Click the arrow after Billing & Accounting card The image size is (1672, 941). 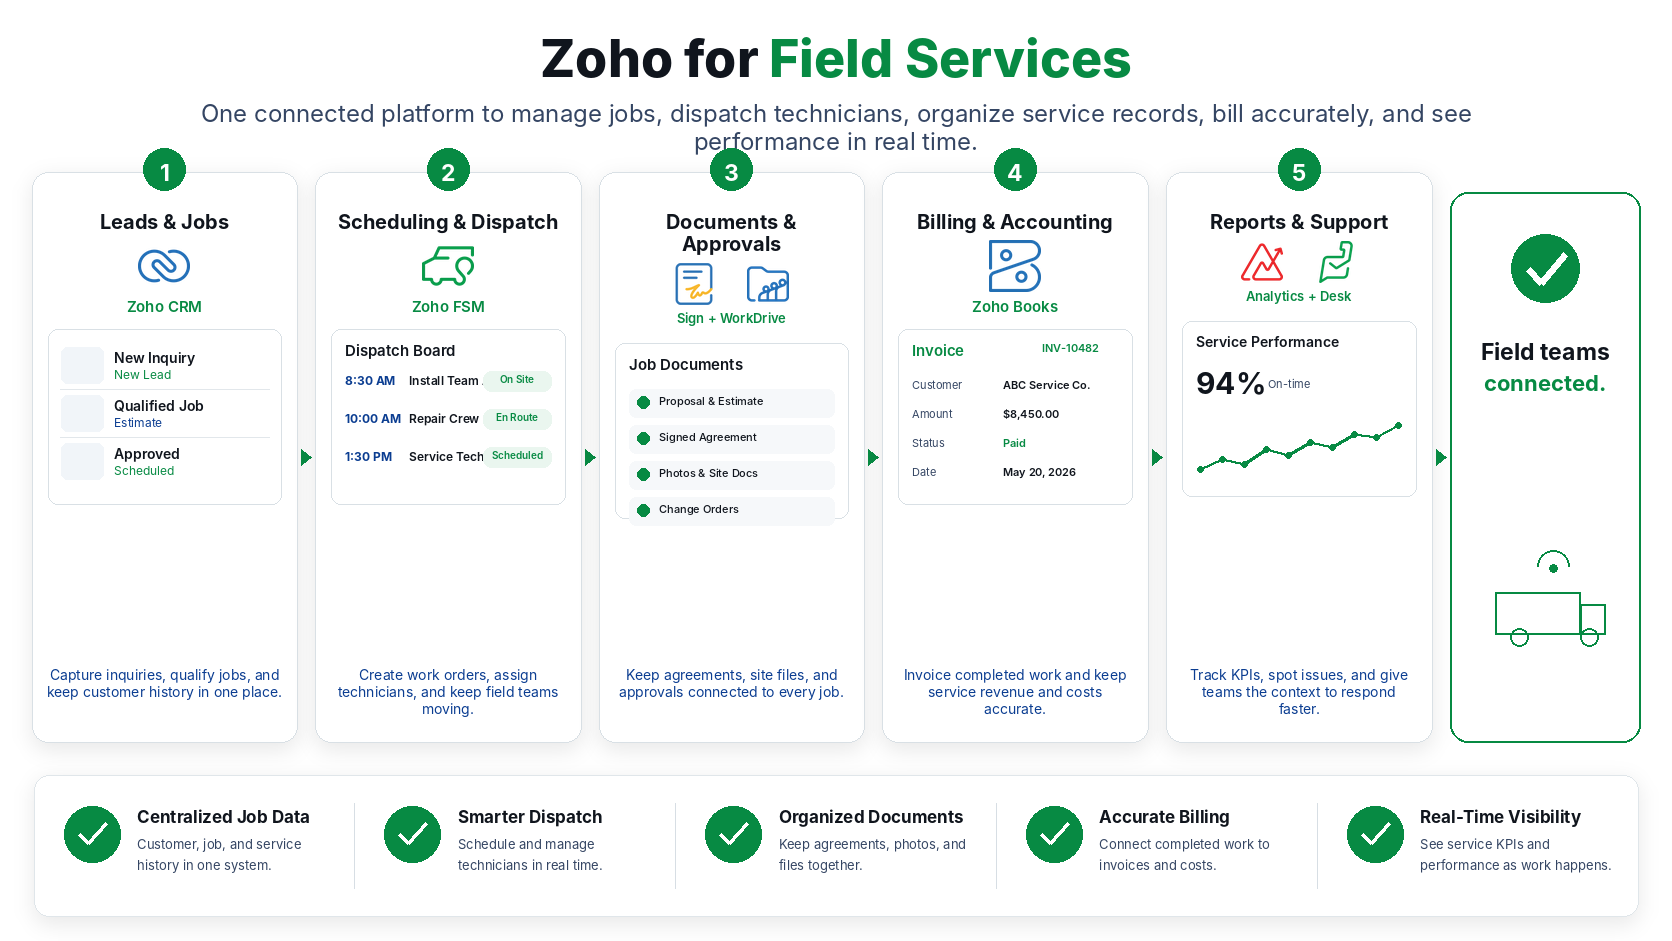[1157, 457]
